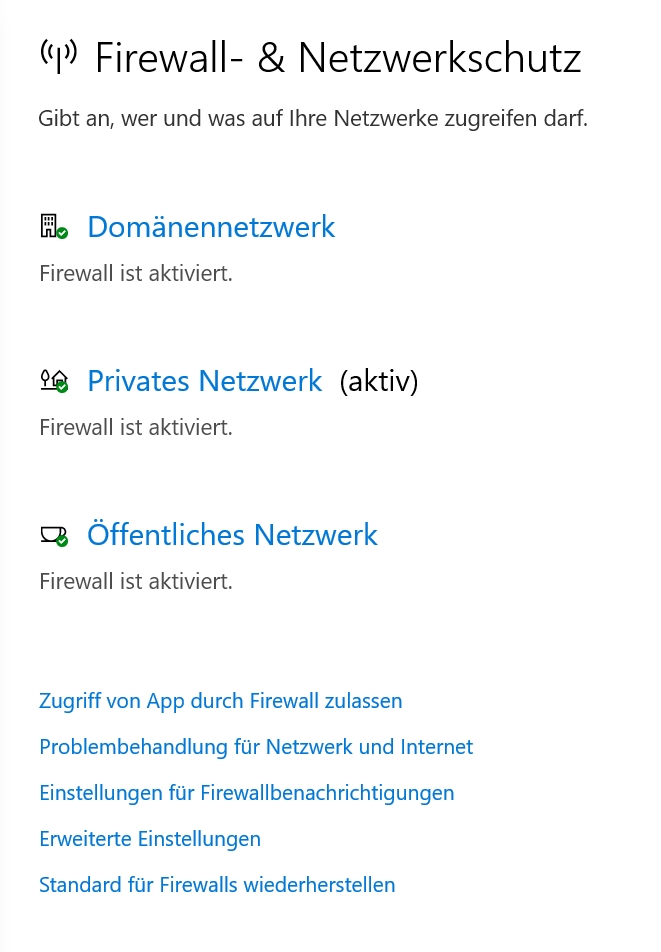
Task: Click 'Standard für Firewalls wiederherstellen'
Action: (x=217, y=885)
